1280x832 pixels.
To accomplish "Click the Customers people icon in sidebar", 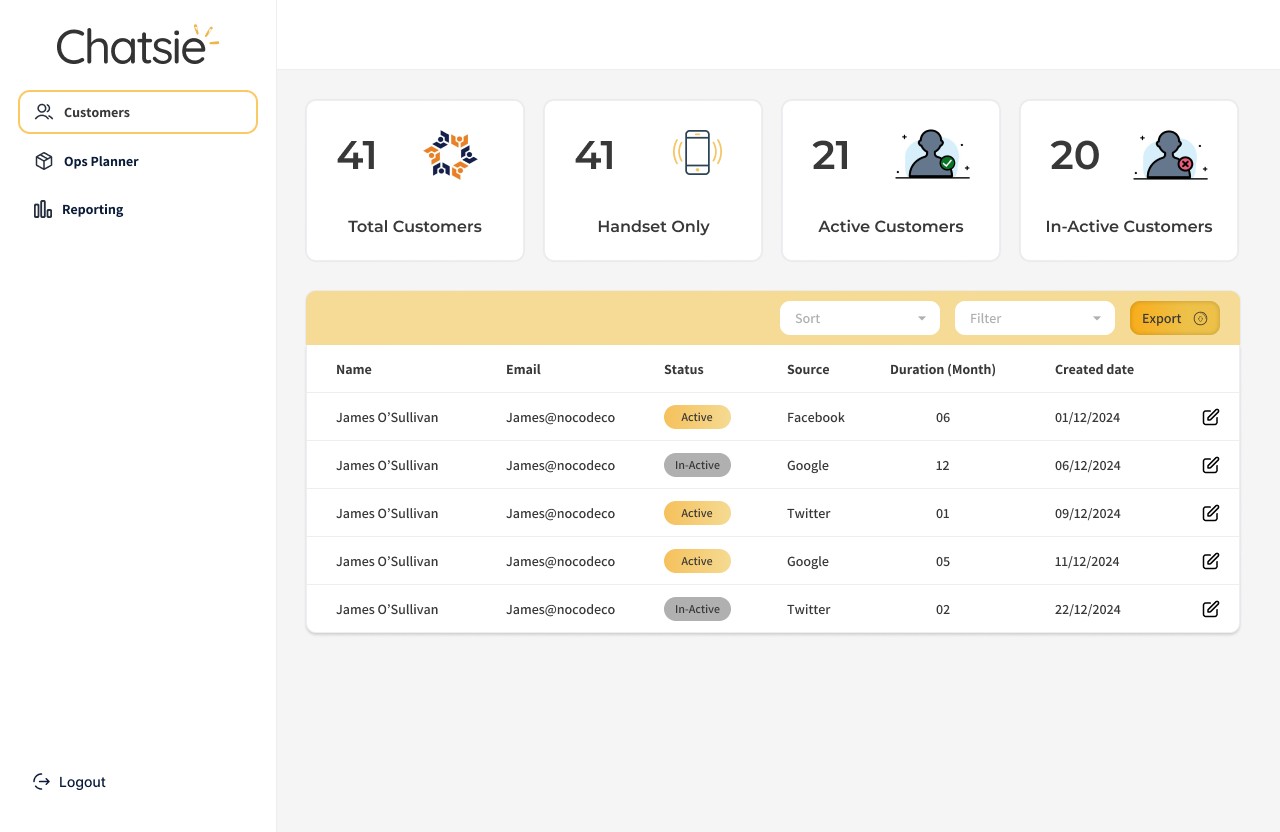I will coord(43,112).
